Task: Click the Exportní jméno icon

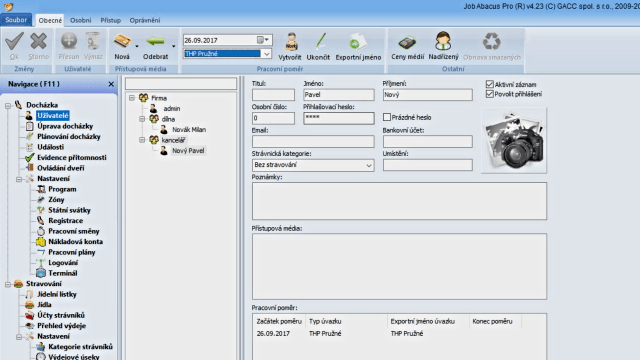Action: (x=358, y=42)
